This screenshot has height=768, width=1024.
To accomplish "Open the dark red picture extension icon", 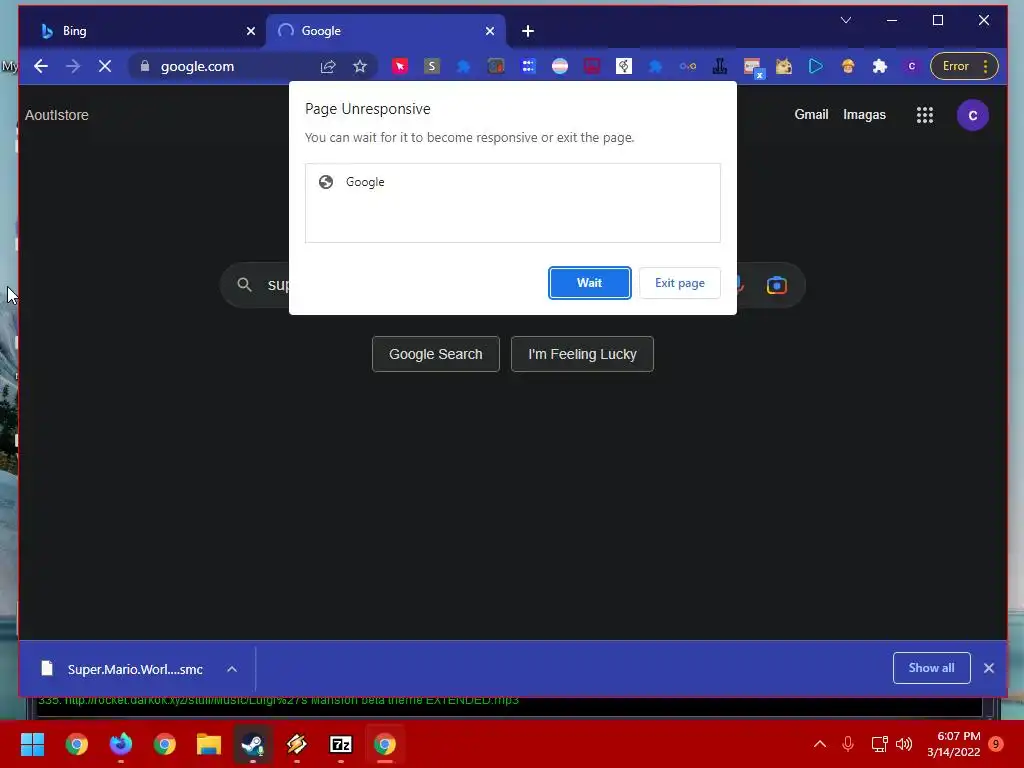I will 592,66.
